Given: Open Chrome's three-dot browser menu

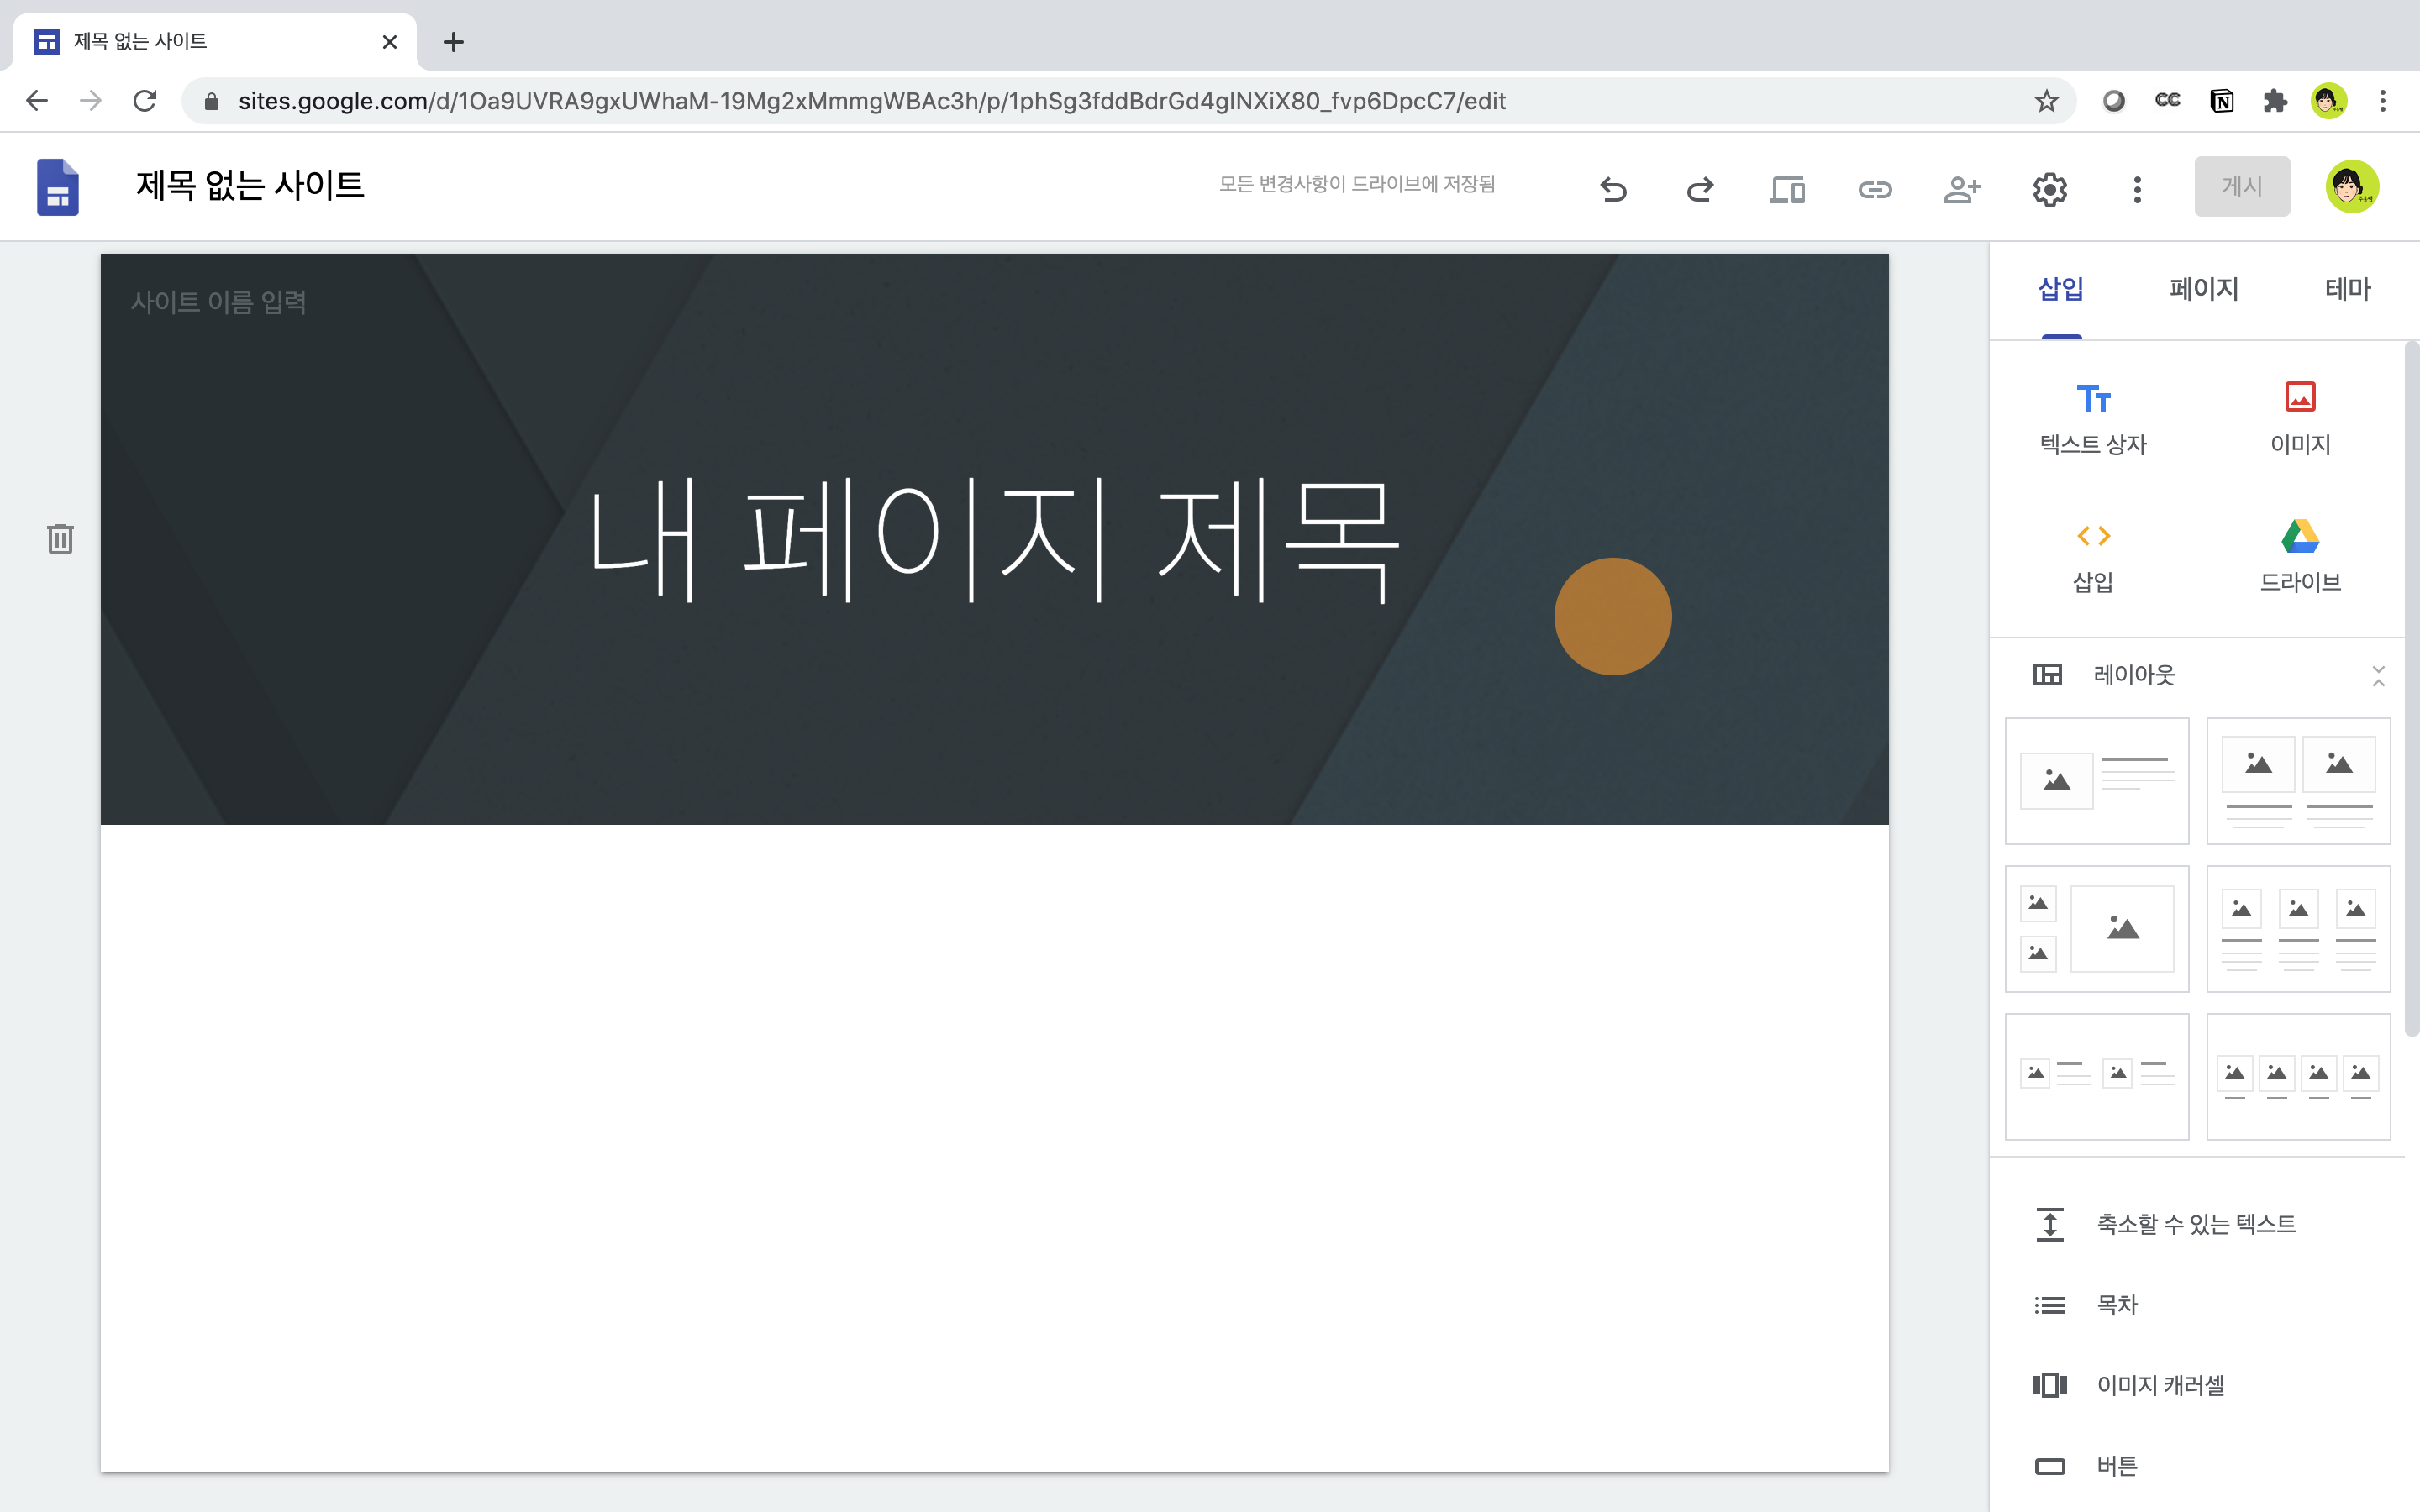Looking at the screenshot, I should [2383, 101].
